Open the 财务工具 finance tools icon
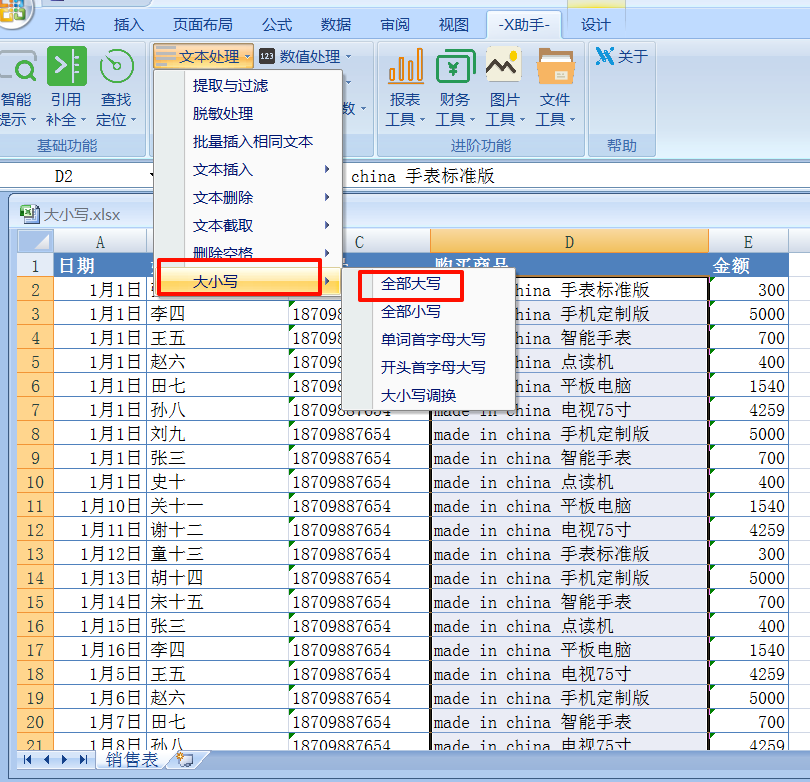 tap(455, 87)
